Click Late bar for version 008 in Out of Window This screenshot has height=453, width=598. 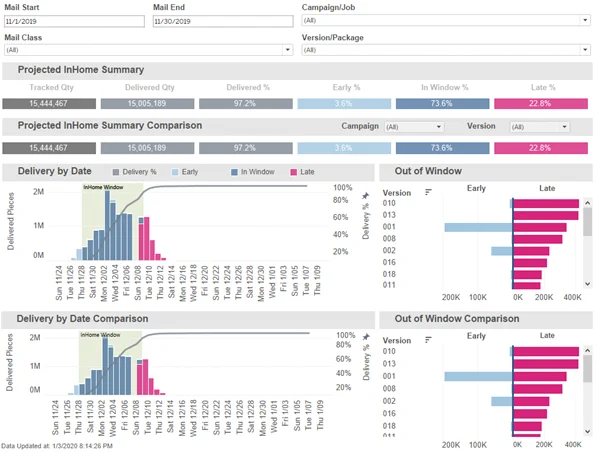pos(538,239)
